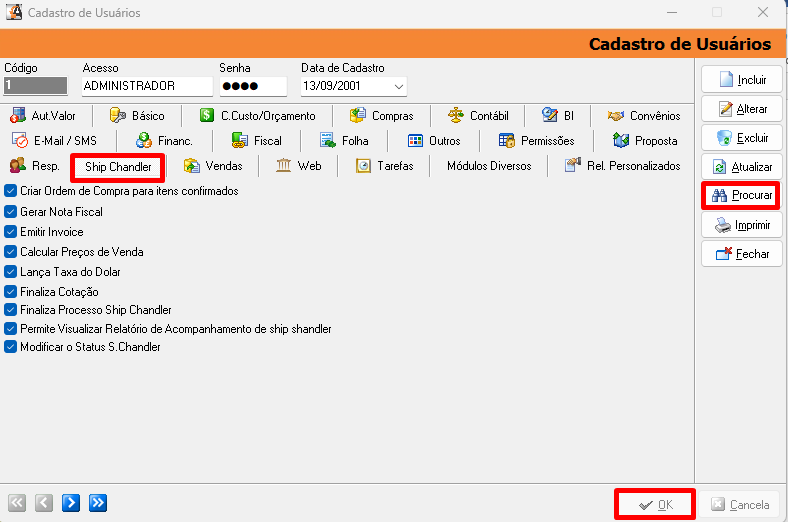
Task: Click the Financ. coins icon
Action: click(144, 141)
